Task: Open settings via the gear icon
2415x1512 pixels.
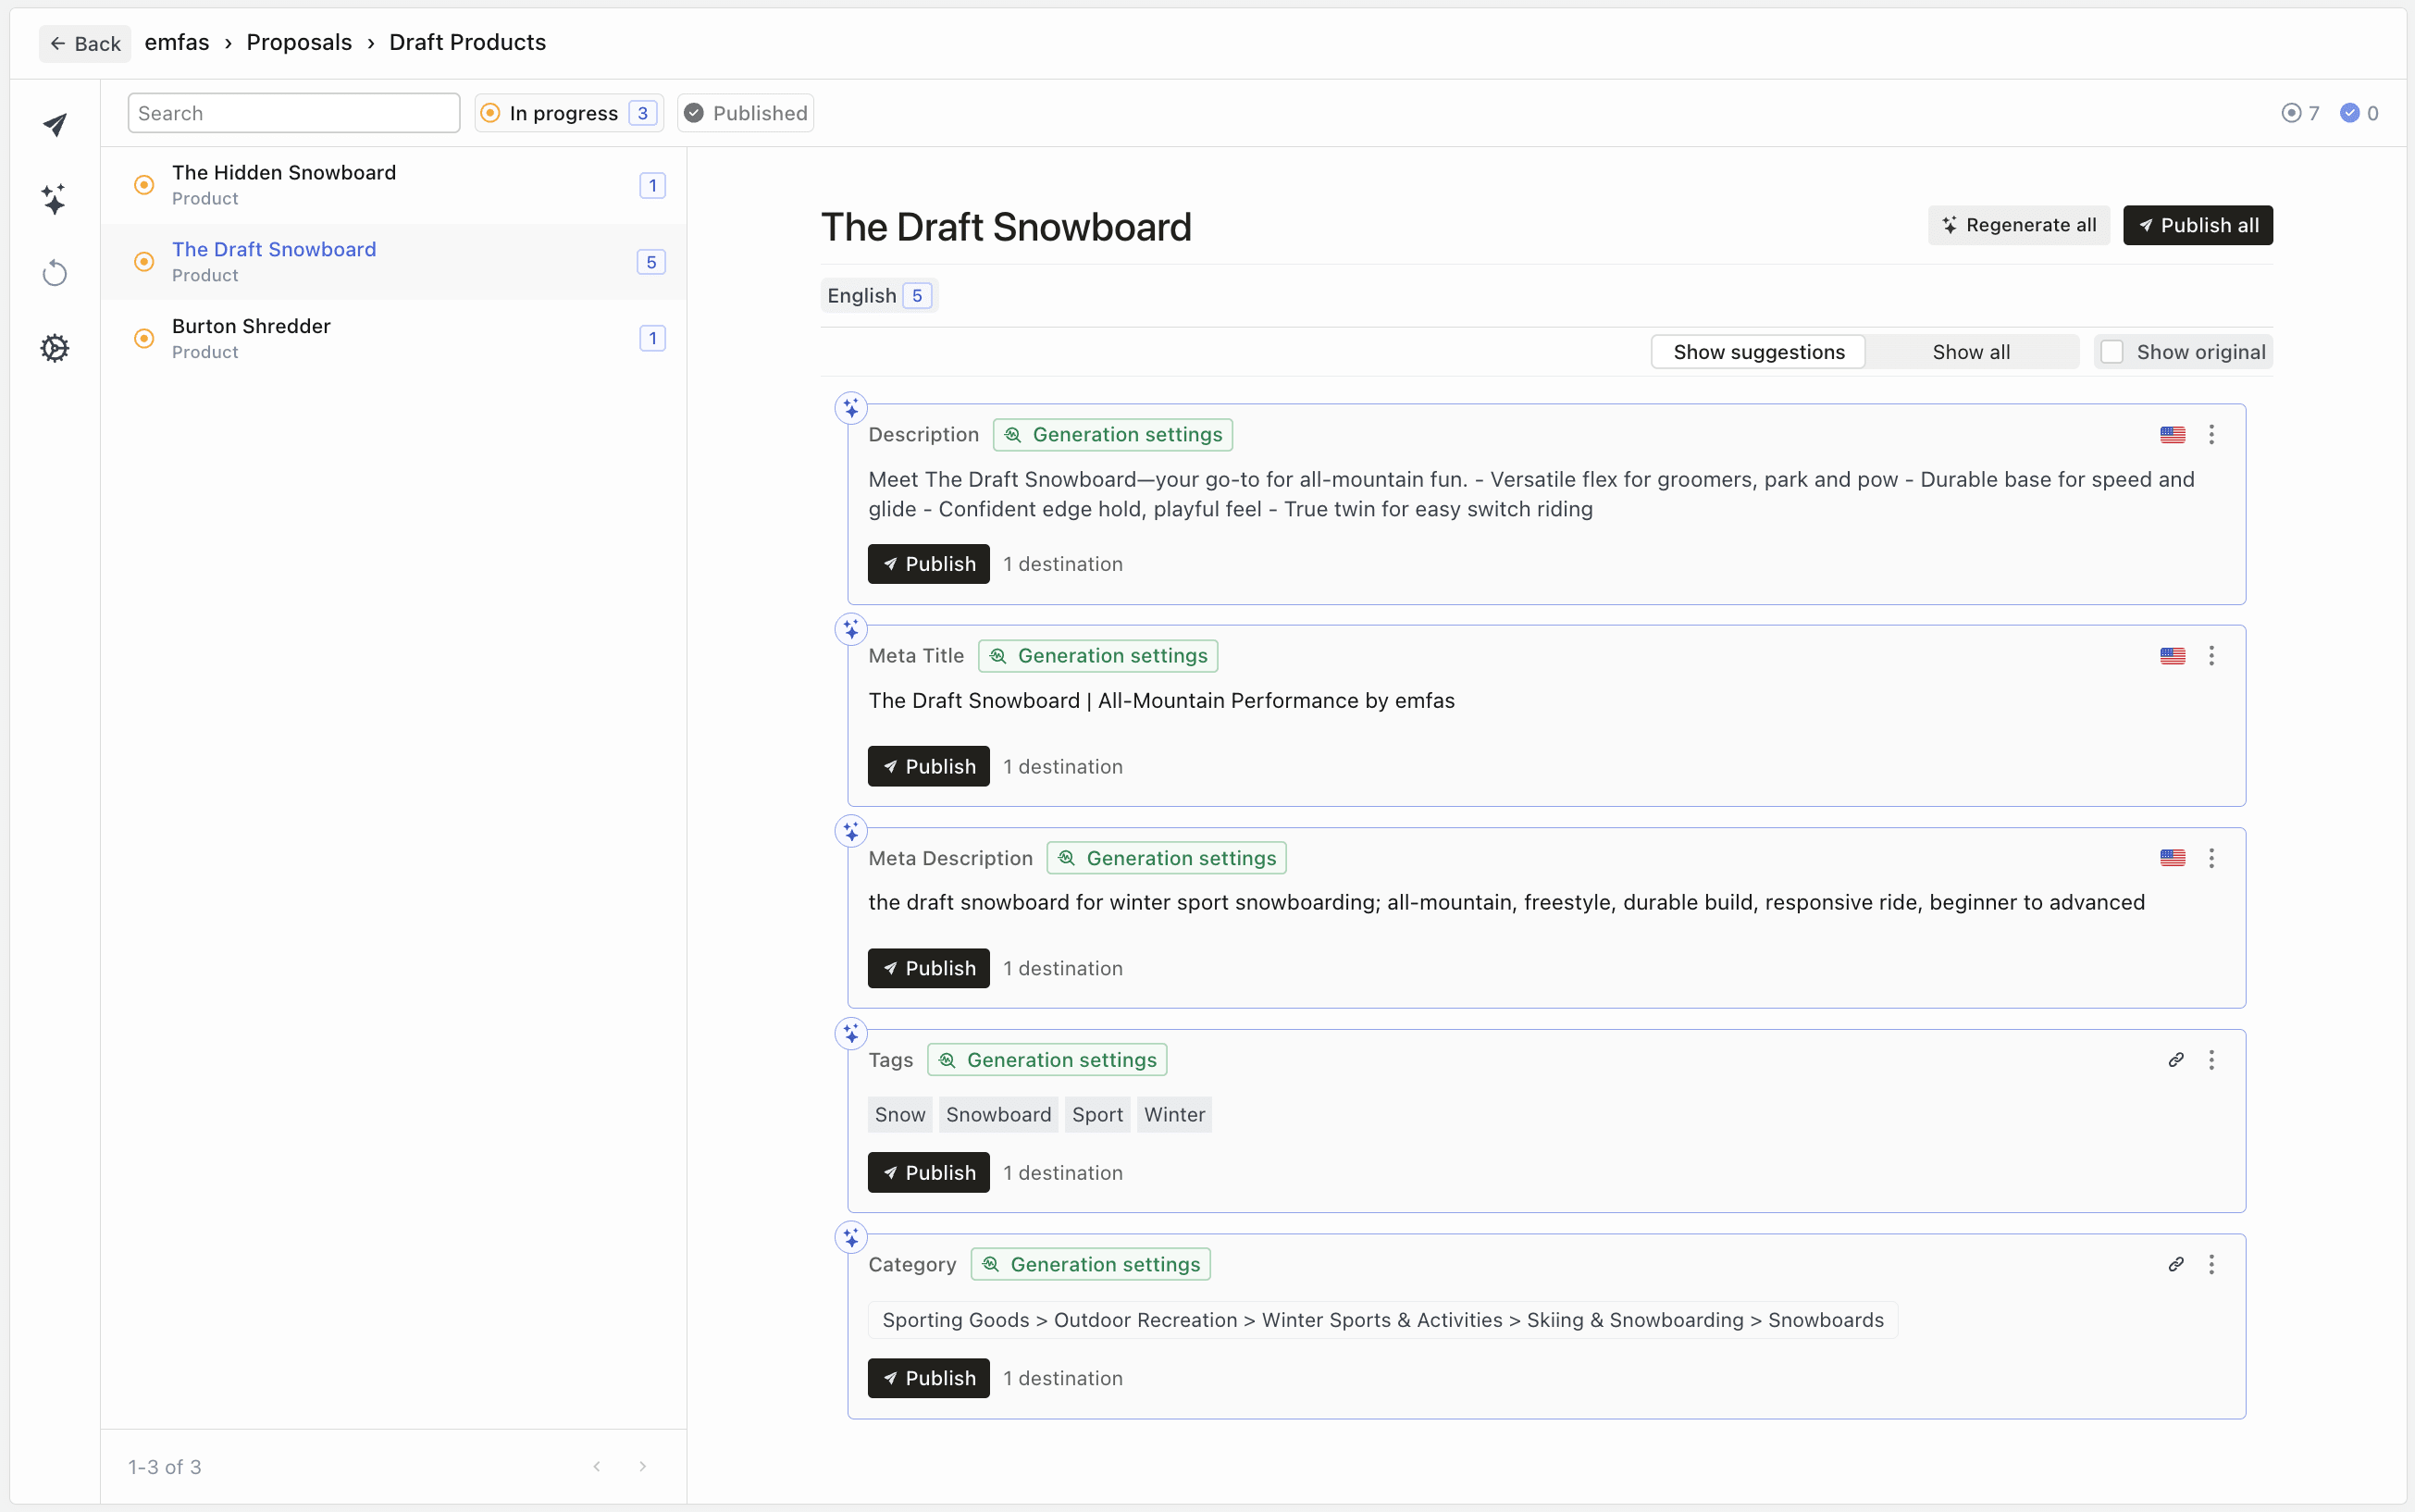Action: click(x=54, y=347)
